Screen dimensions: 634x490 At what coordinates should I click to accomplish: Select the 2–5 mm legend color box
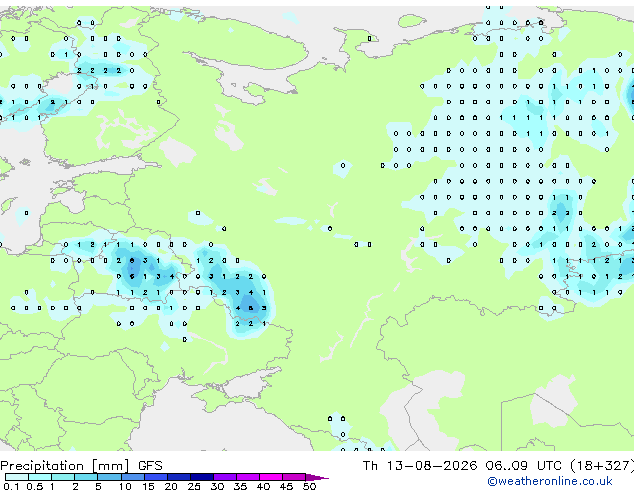pos(86,477)
